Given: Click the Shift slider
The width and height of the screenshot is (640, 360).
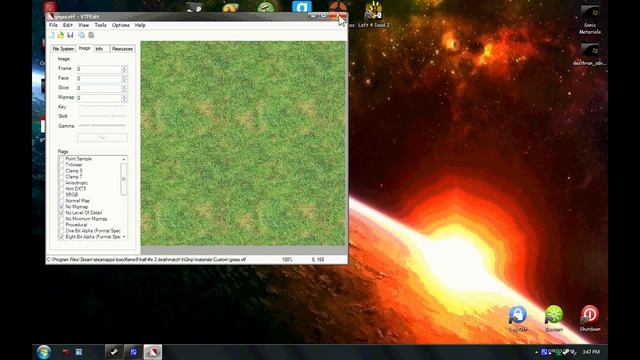Looking at the screenshot, I should [x=102, y=116].
